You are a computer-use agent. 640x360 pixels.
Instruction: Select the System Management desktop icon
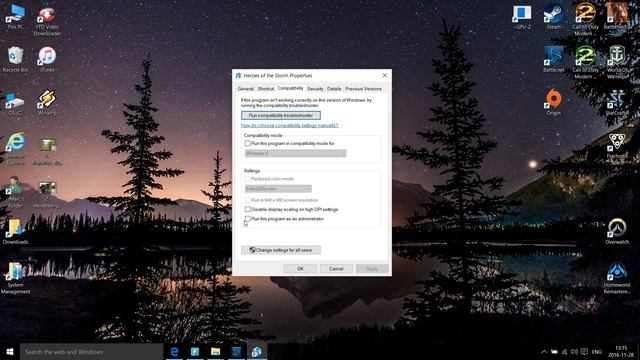click(x=16, y=278)
